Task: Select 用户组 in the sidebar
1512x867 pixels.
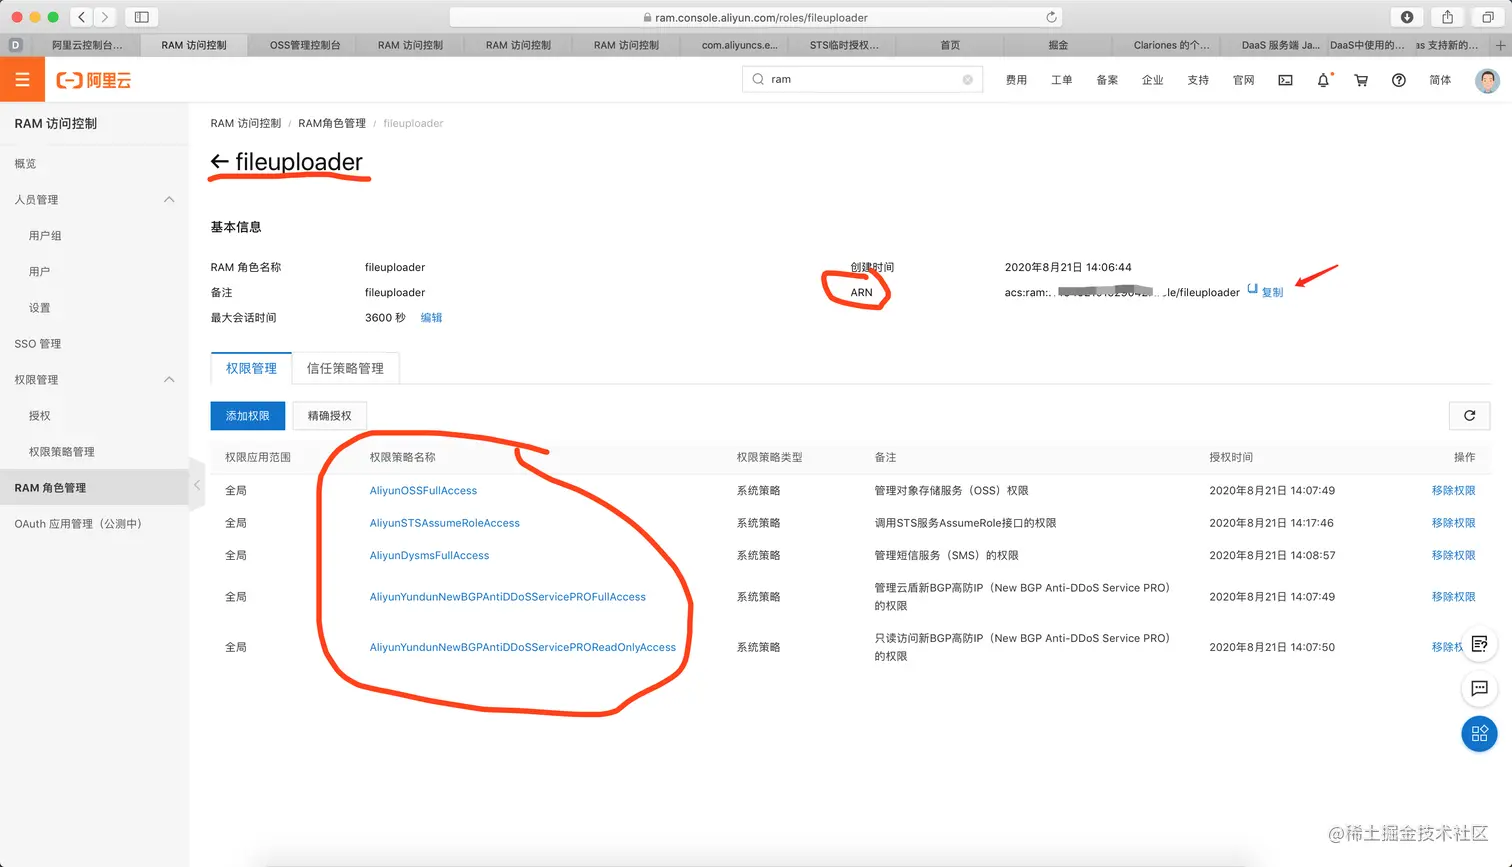Action: [x=45, y=236]
